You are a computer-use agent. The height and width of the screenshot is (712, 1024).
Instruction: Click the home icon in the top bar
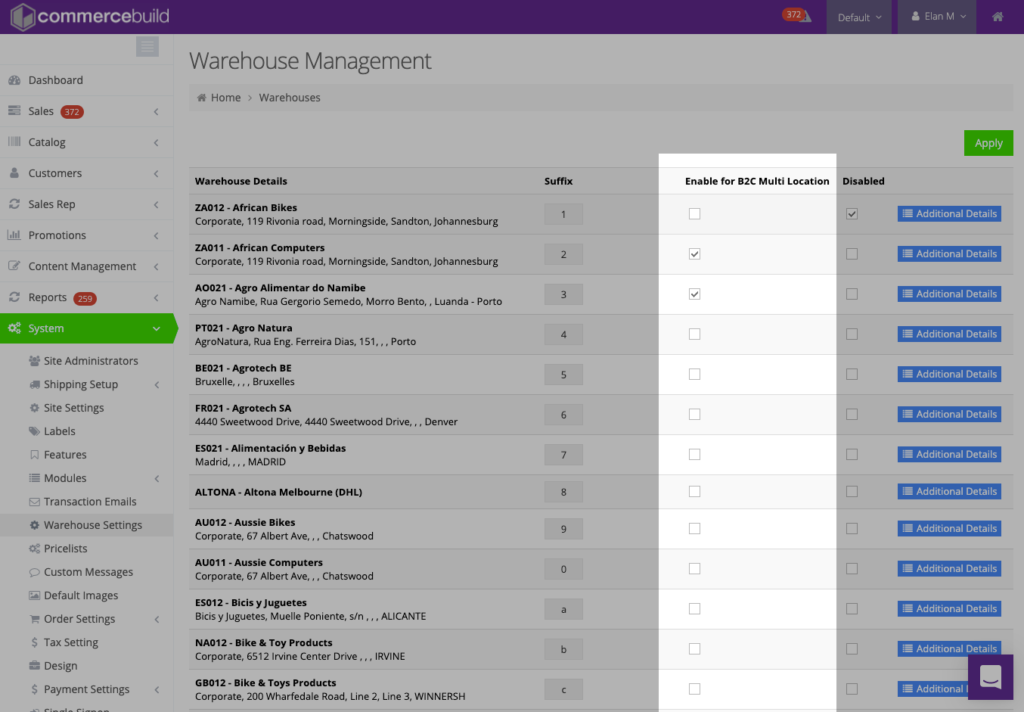(996, 16)
